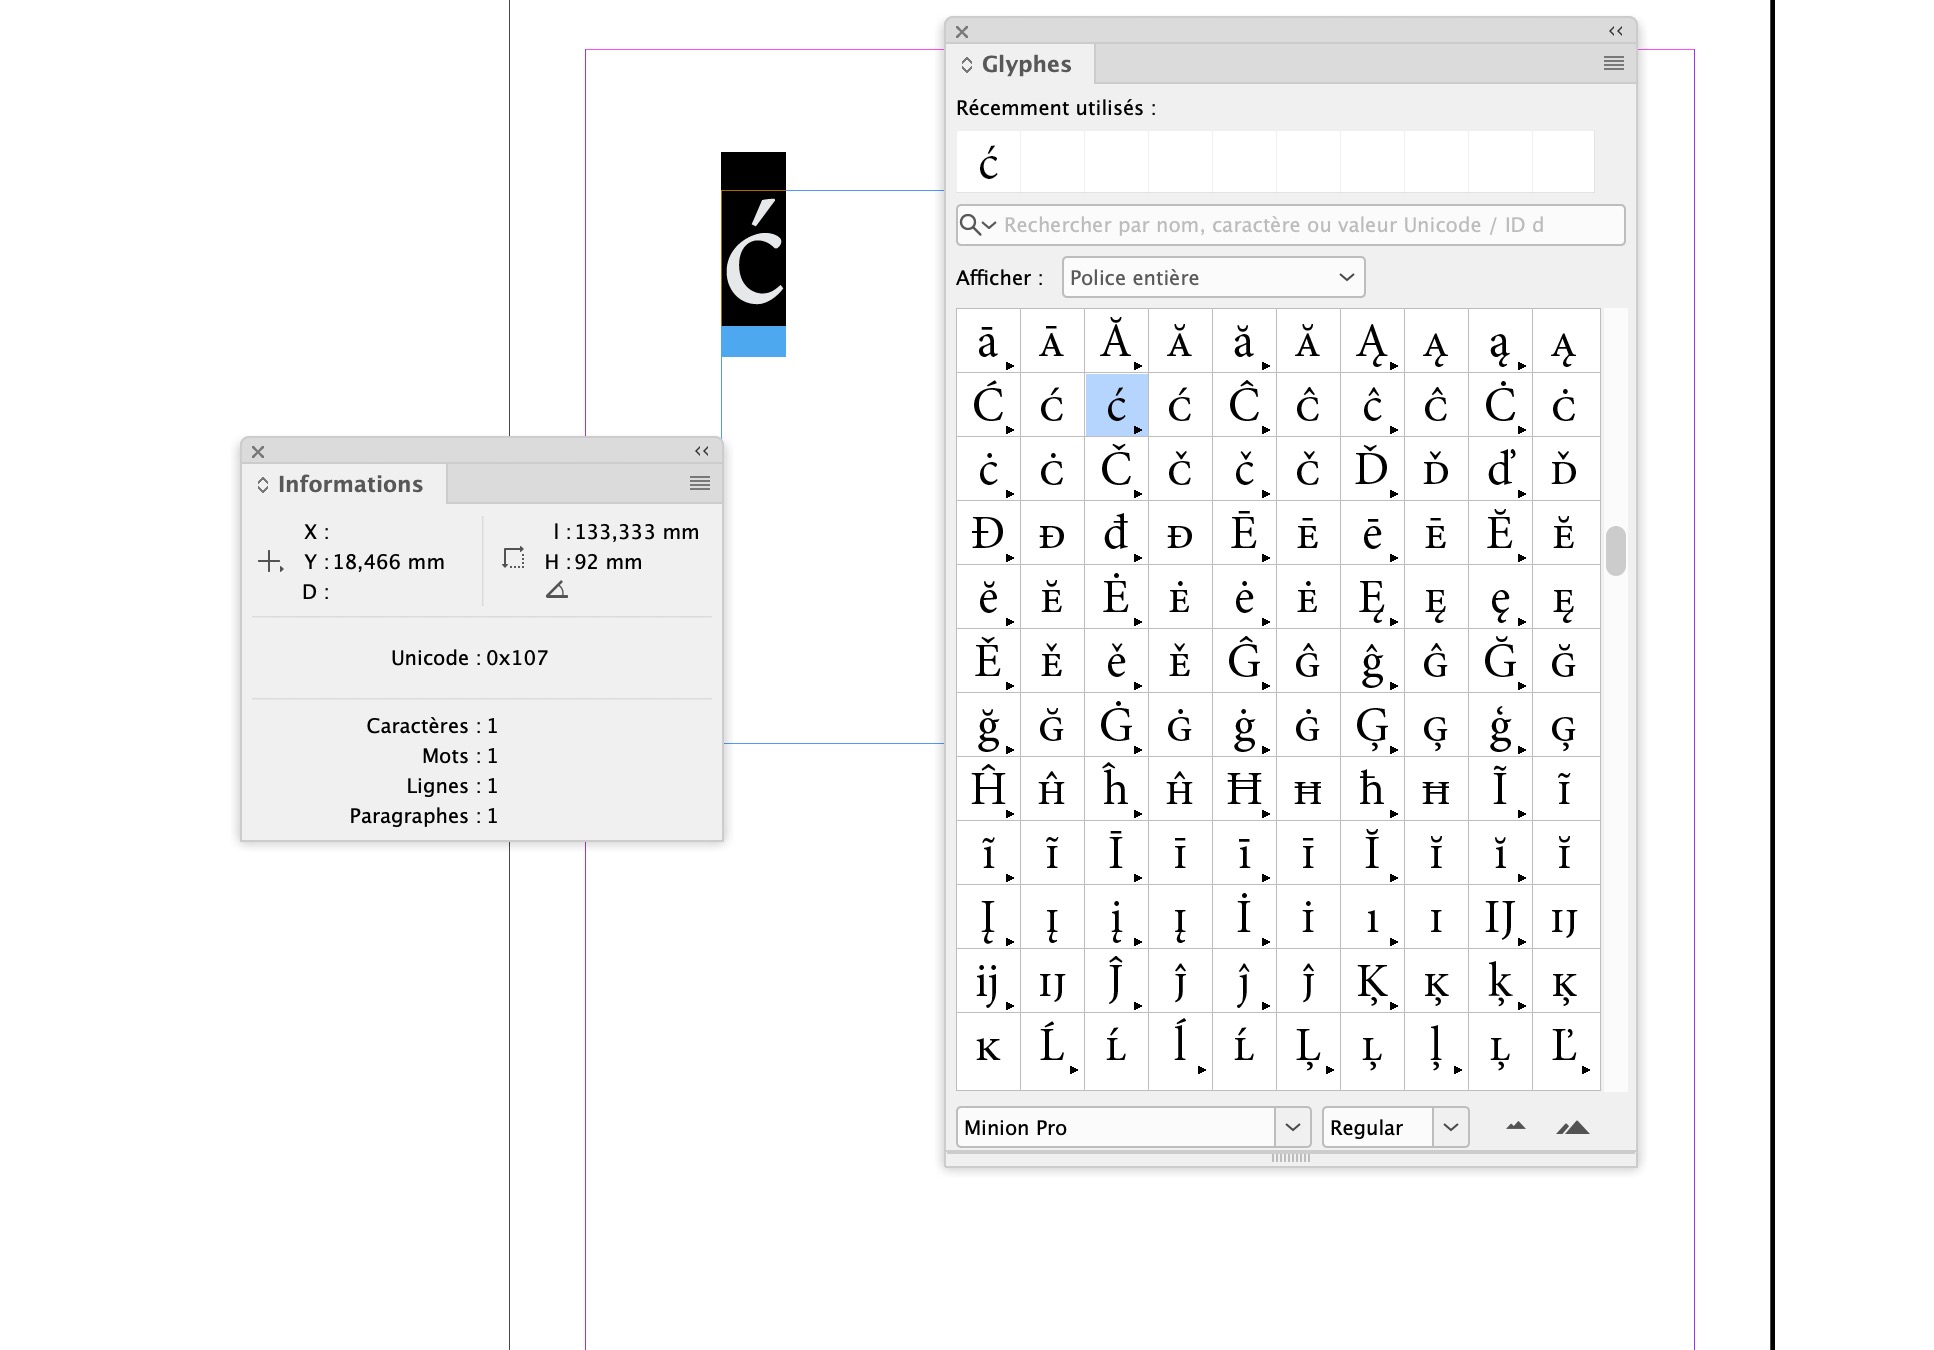Click the width/height dimensions icon in Informations
Image resolution: width=1934 pixels, height=1350 pixels.
[x=513, y=557]
